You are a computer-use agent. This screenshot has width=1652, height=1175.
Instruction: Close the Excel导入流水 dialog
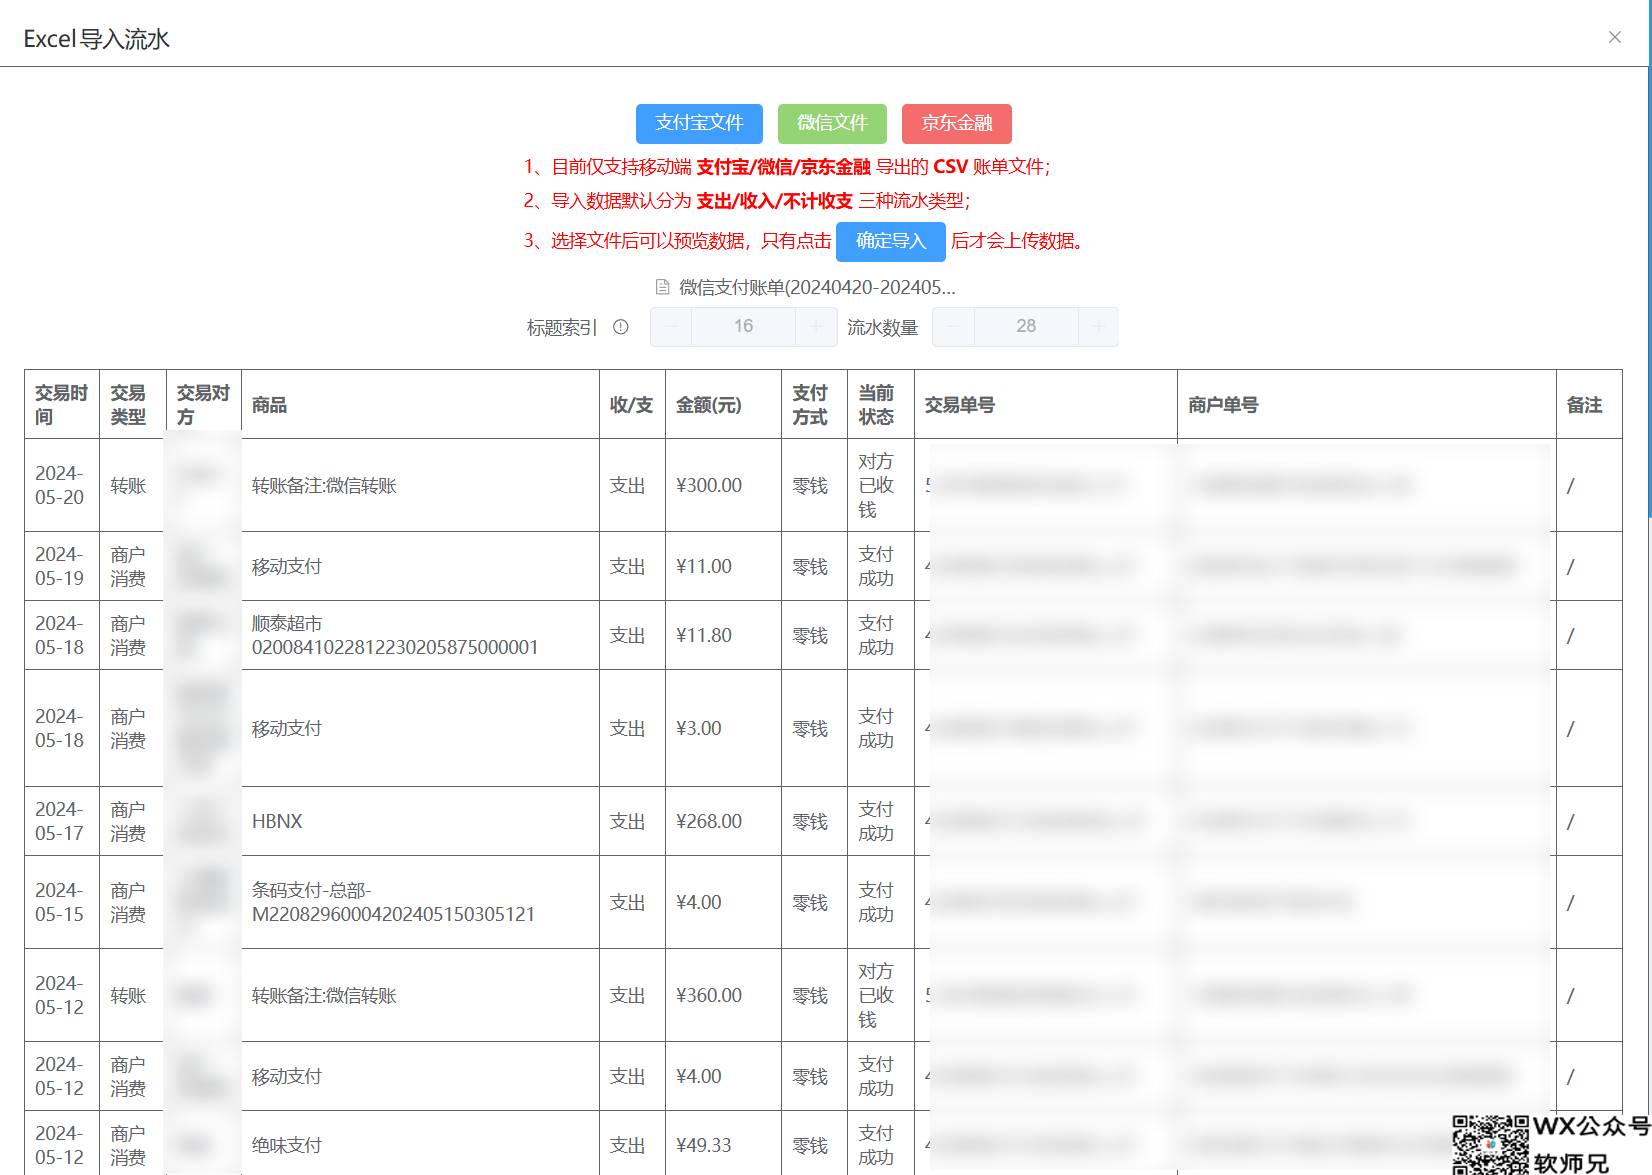click(1614, 37)
